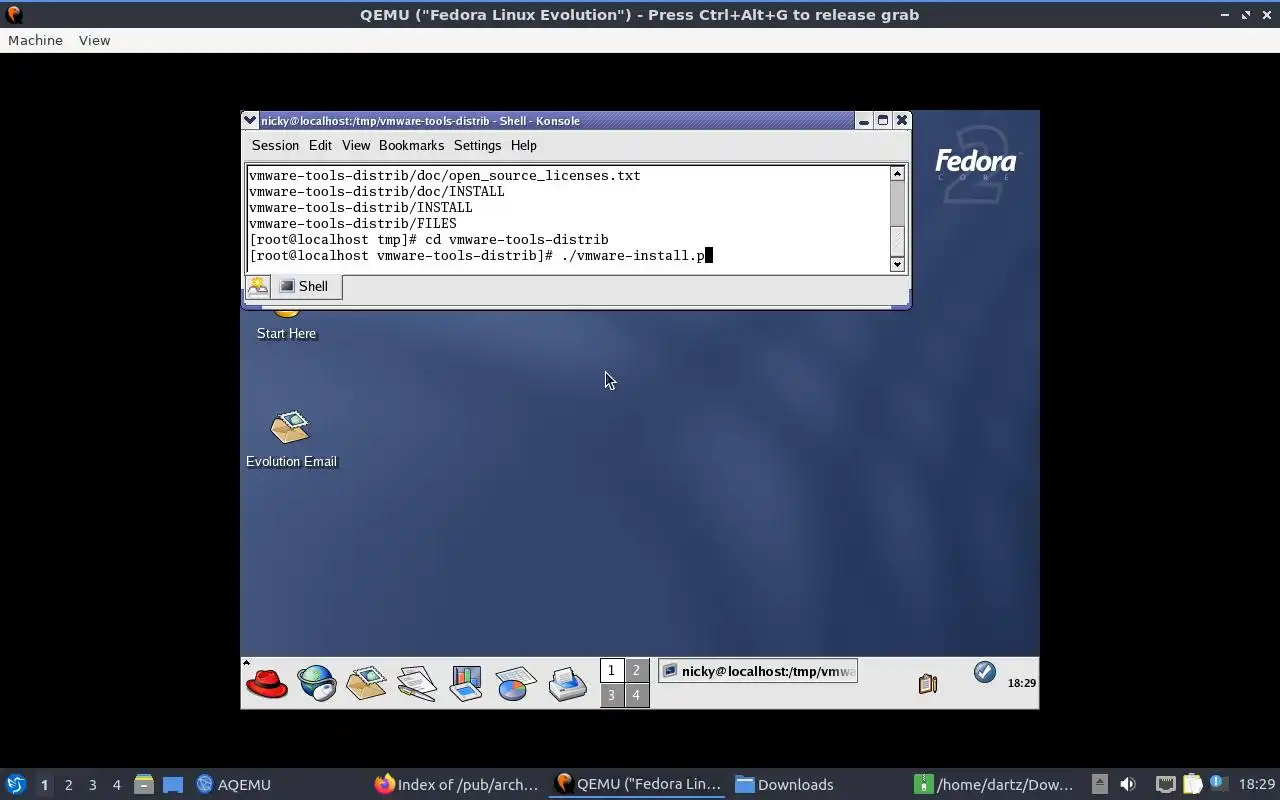Switch to AQEMU taskbar entry
This screenshot has width=1280, height=800.
234,784
